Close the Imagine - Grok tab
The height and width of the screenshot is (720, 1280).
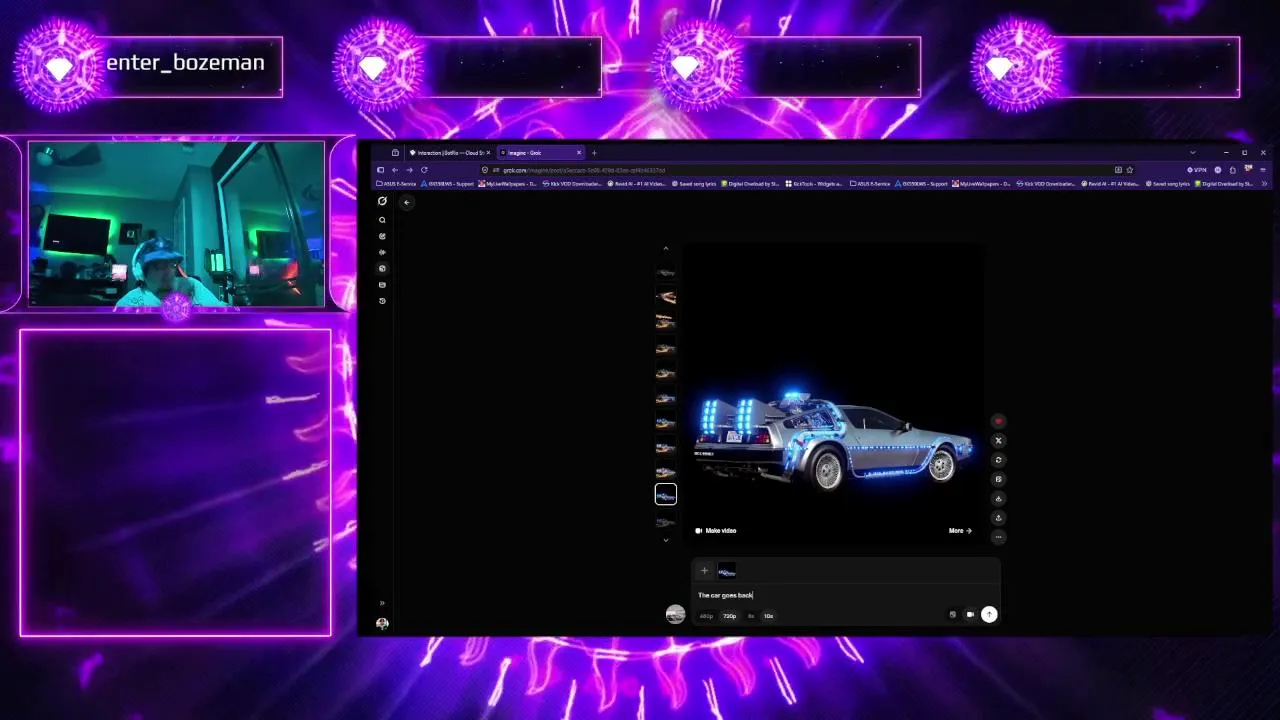[578, 153]
